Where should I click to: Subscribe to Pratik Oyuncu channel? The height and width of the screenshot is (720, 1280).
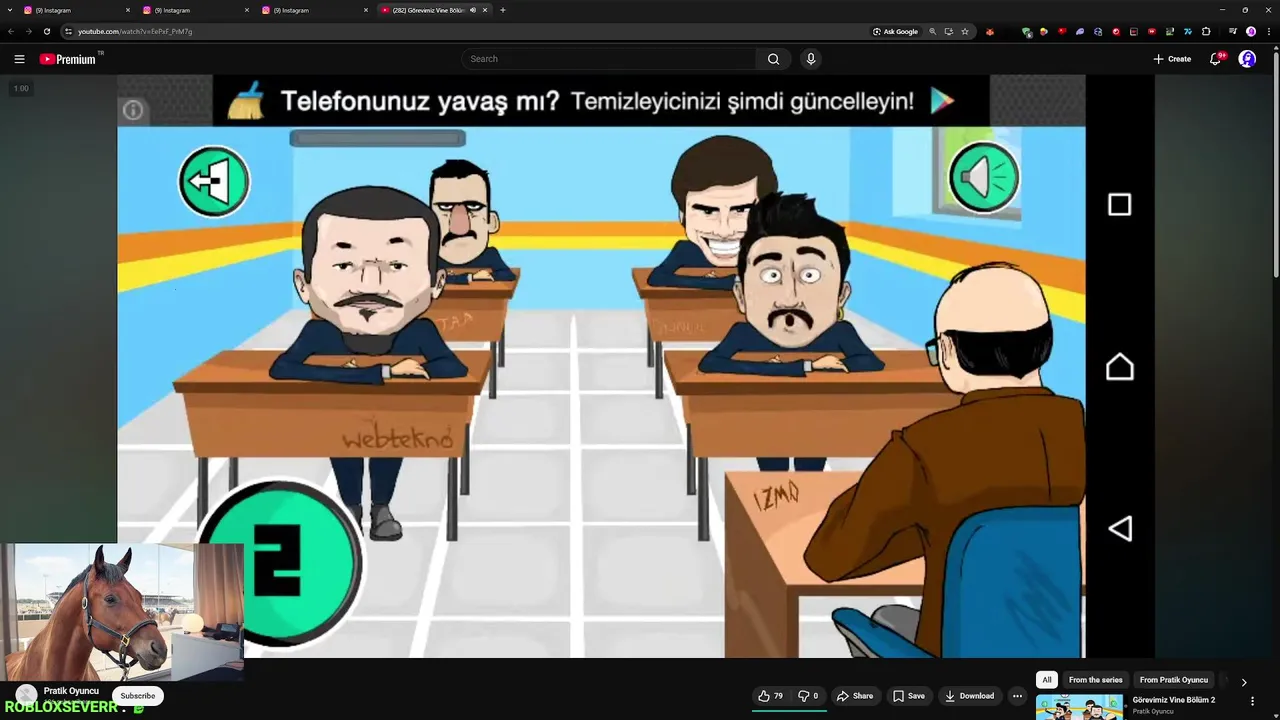138,696
